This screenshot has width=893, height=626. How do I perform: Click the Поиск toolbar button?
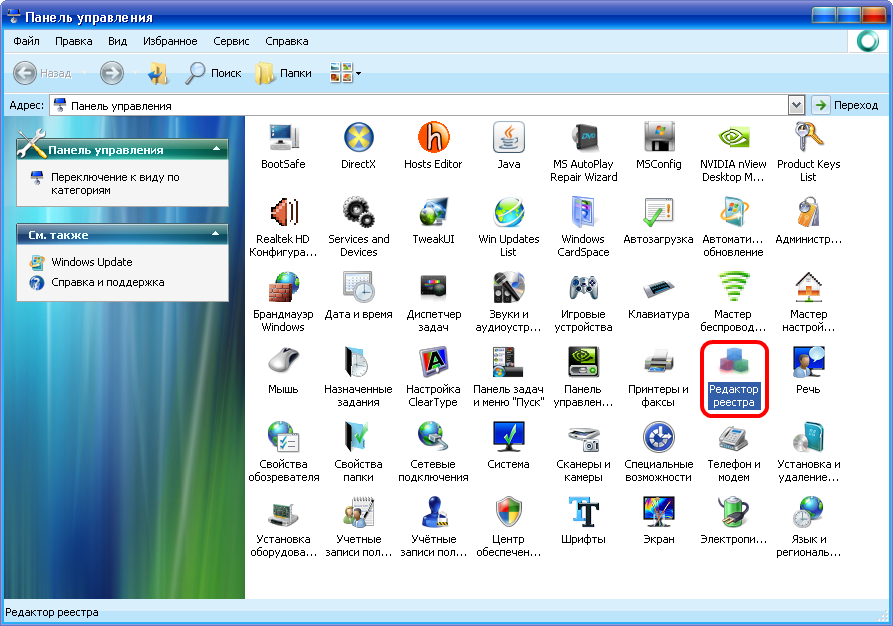[213, 73]
